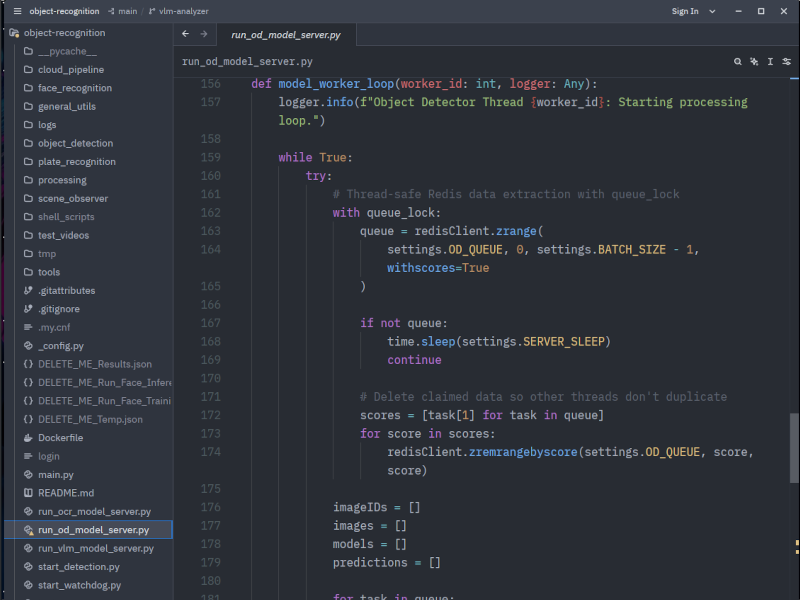Open the object-recognition project switcher
The height and width of the screenshot is (600, 800).
64,11
